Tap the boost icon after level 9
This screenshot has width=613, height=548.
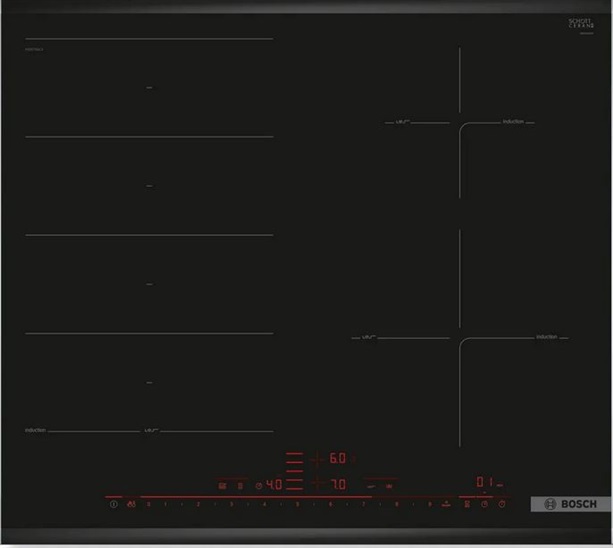coord(445,505)
